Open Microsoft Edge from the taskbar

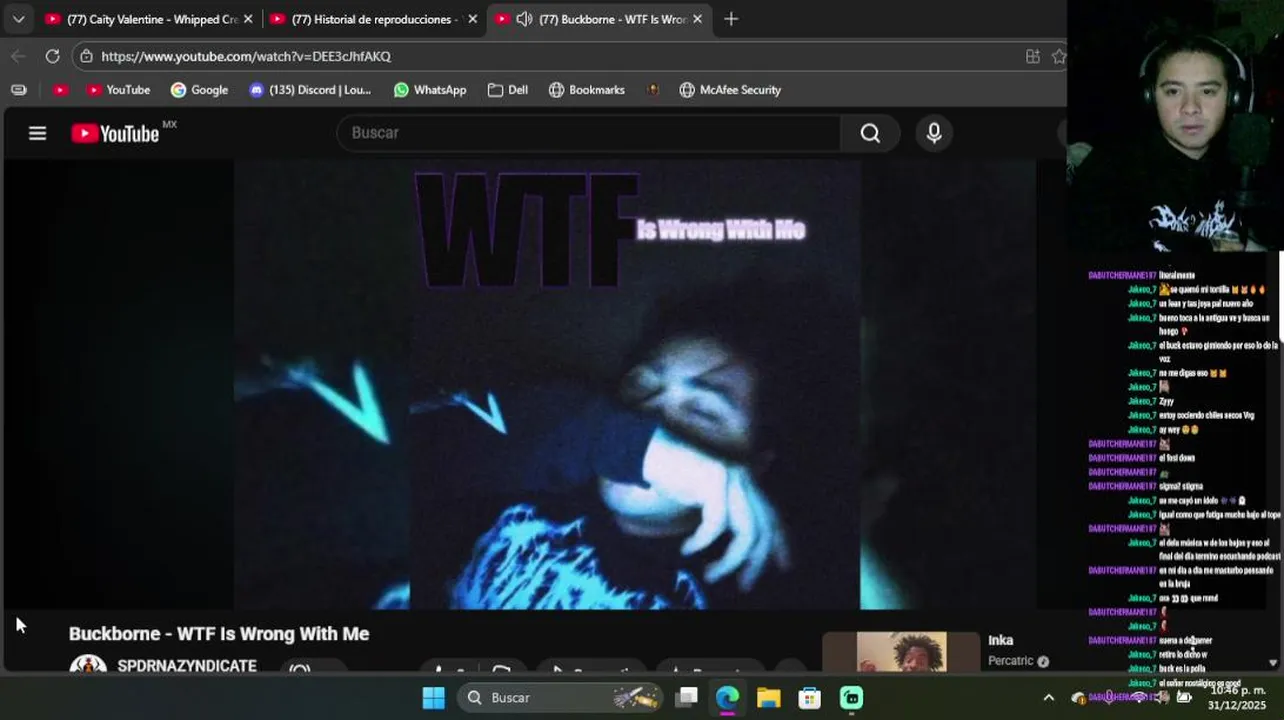click(x=727, y=698)
